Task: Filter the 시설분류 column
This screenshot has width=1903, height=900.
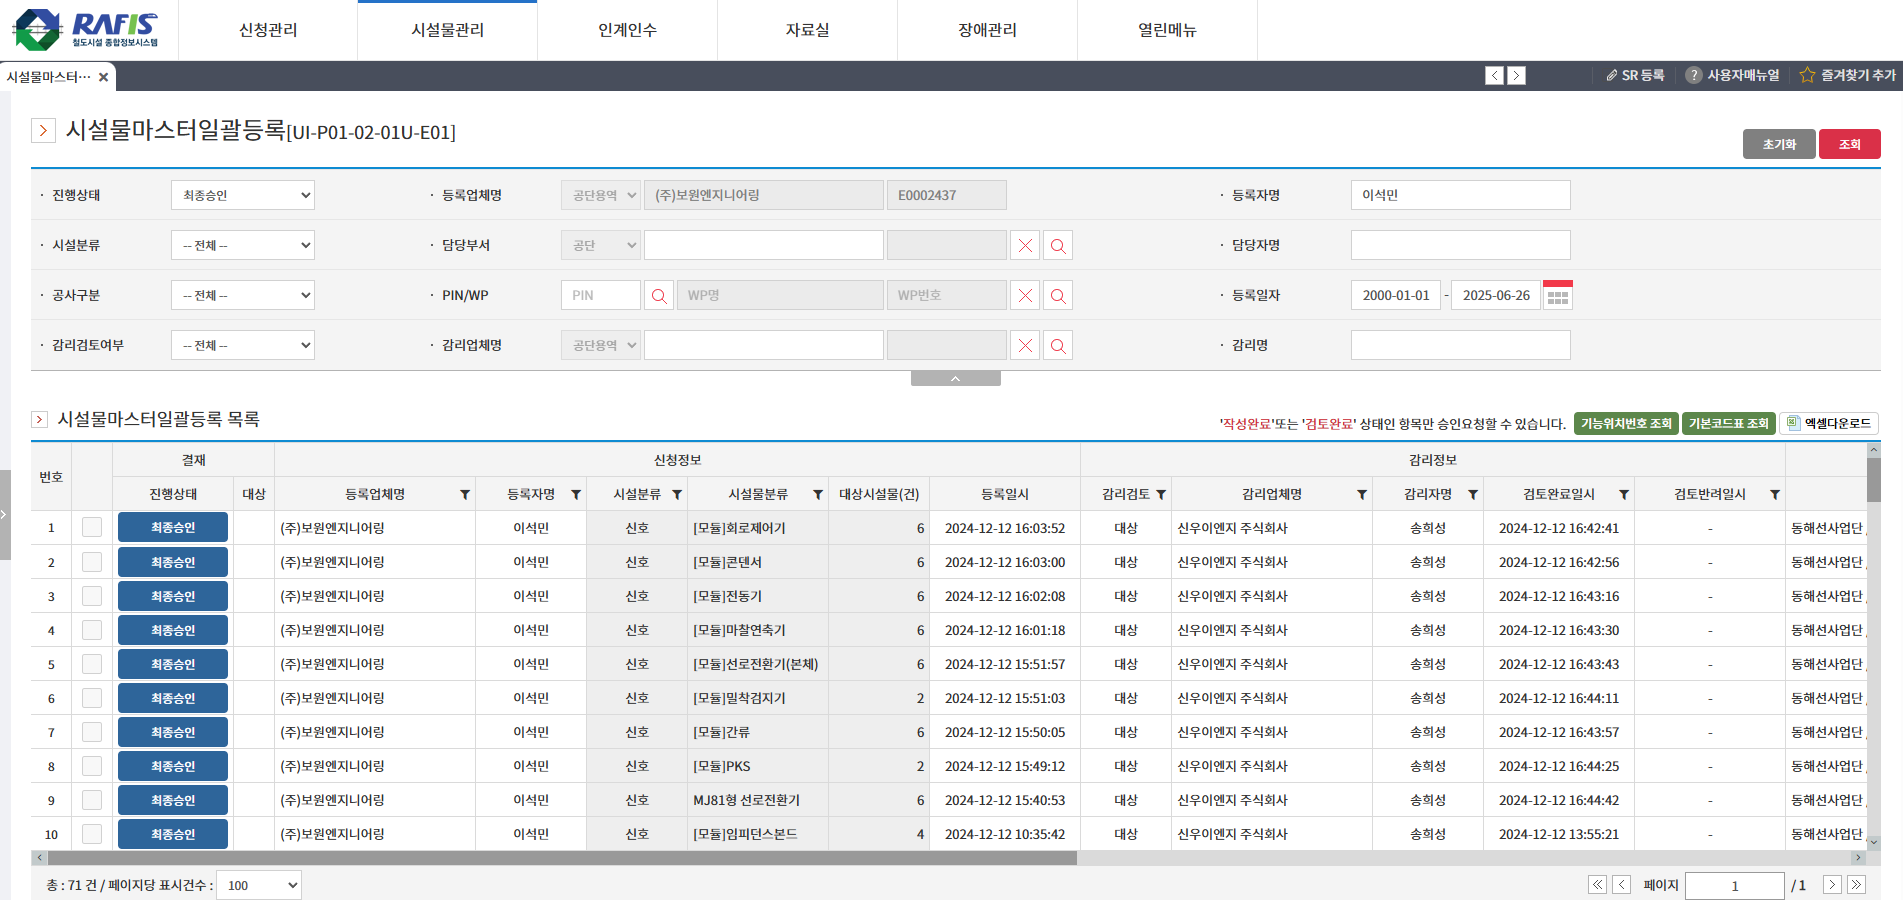Action: click(x=677, y=494)
